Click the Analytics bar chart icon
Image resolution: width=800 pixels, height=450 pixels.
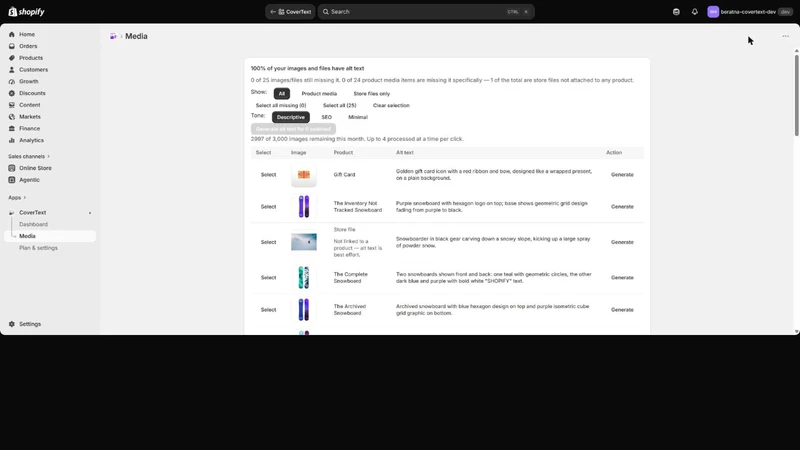coord(12,140)
